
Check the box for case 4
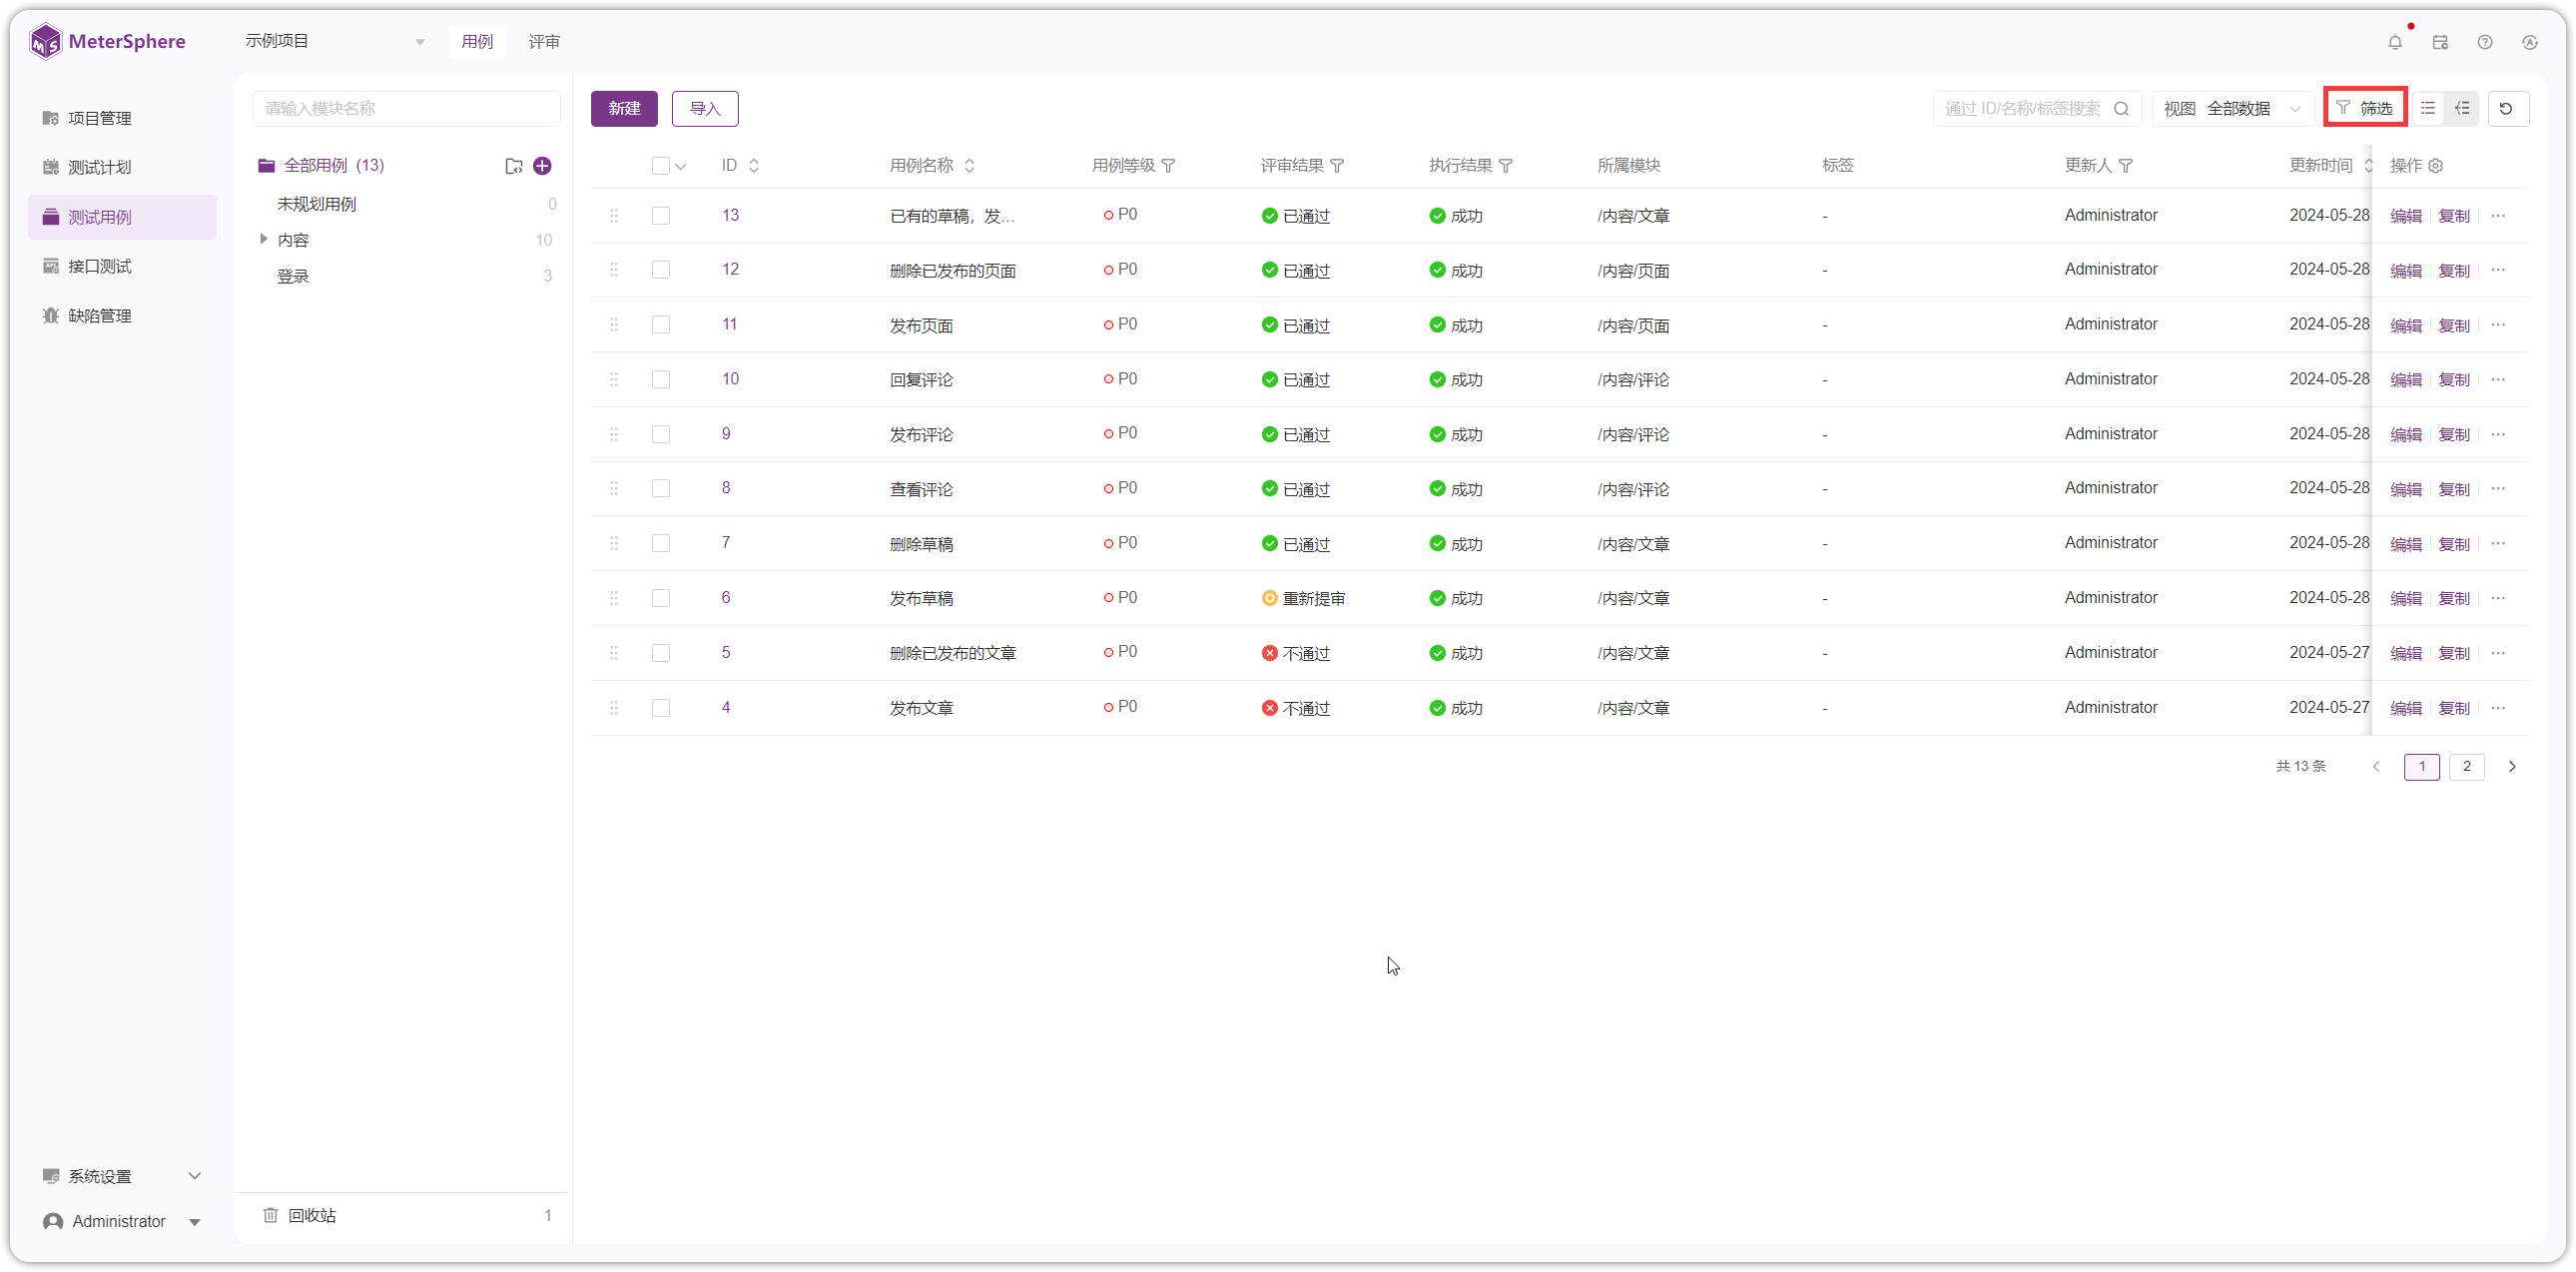point(660,708)
